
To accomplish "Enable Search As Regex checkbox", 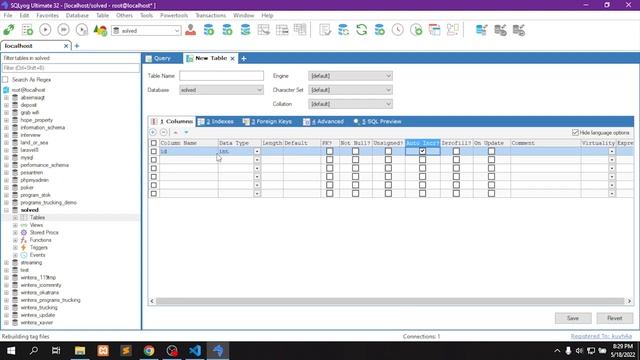I will coord(5,80).
